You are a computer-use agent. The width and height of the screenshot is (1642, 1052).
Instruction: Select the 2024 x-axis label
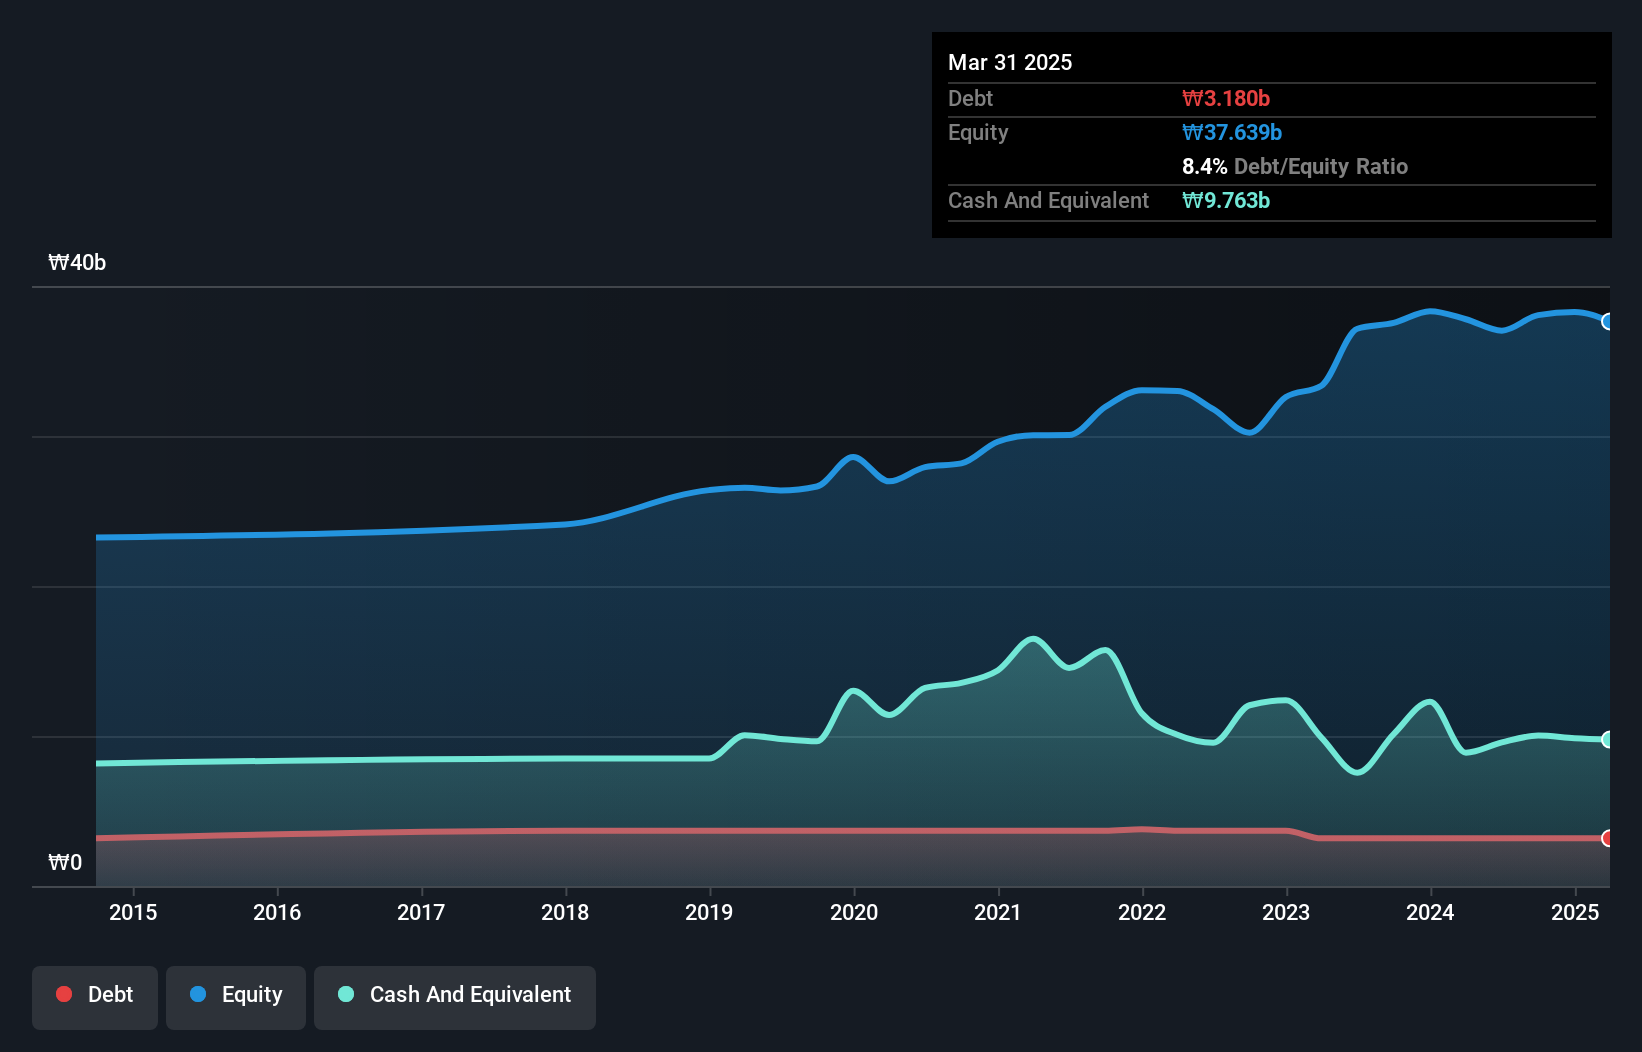coord(1430,912)
